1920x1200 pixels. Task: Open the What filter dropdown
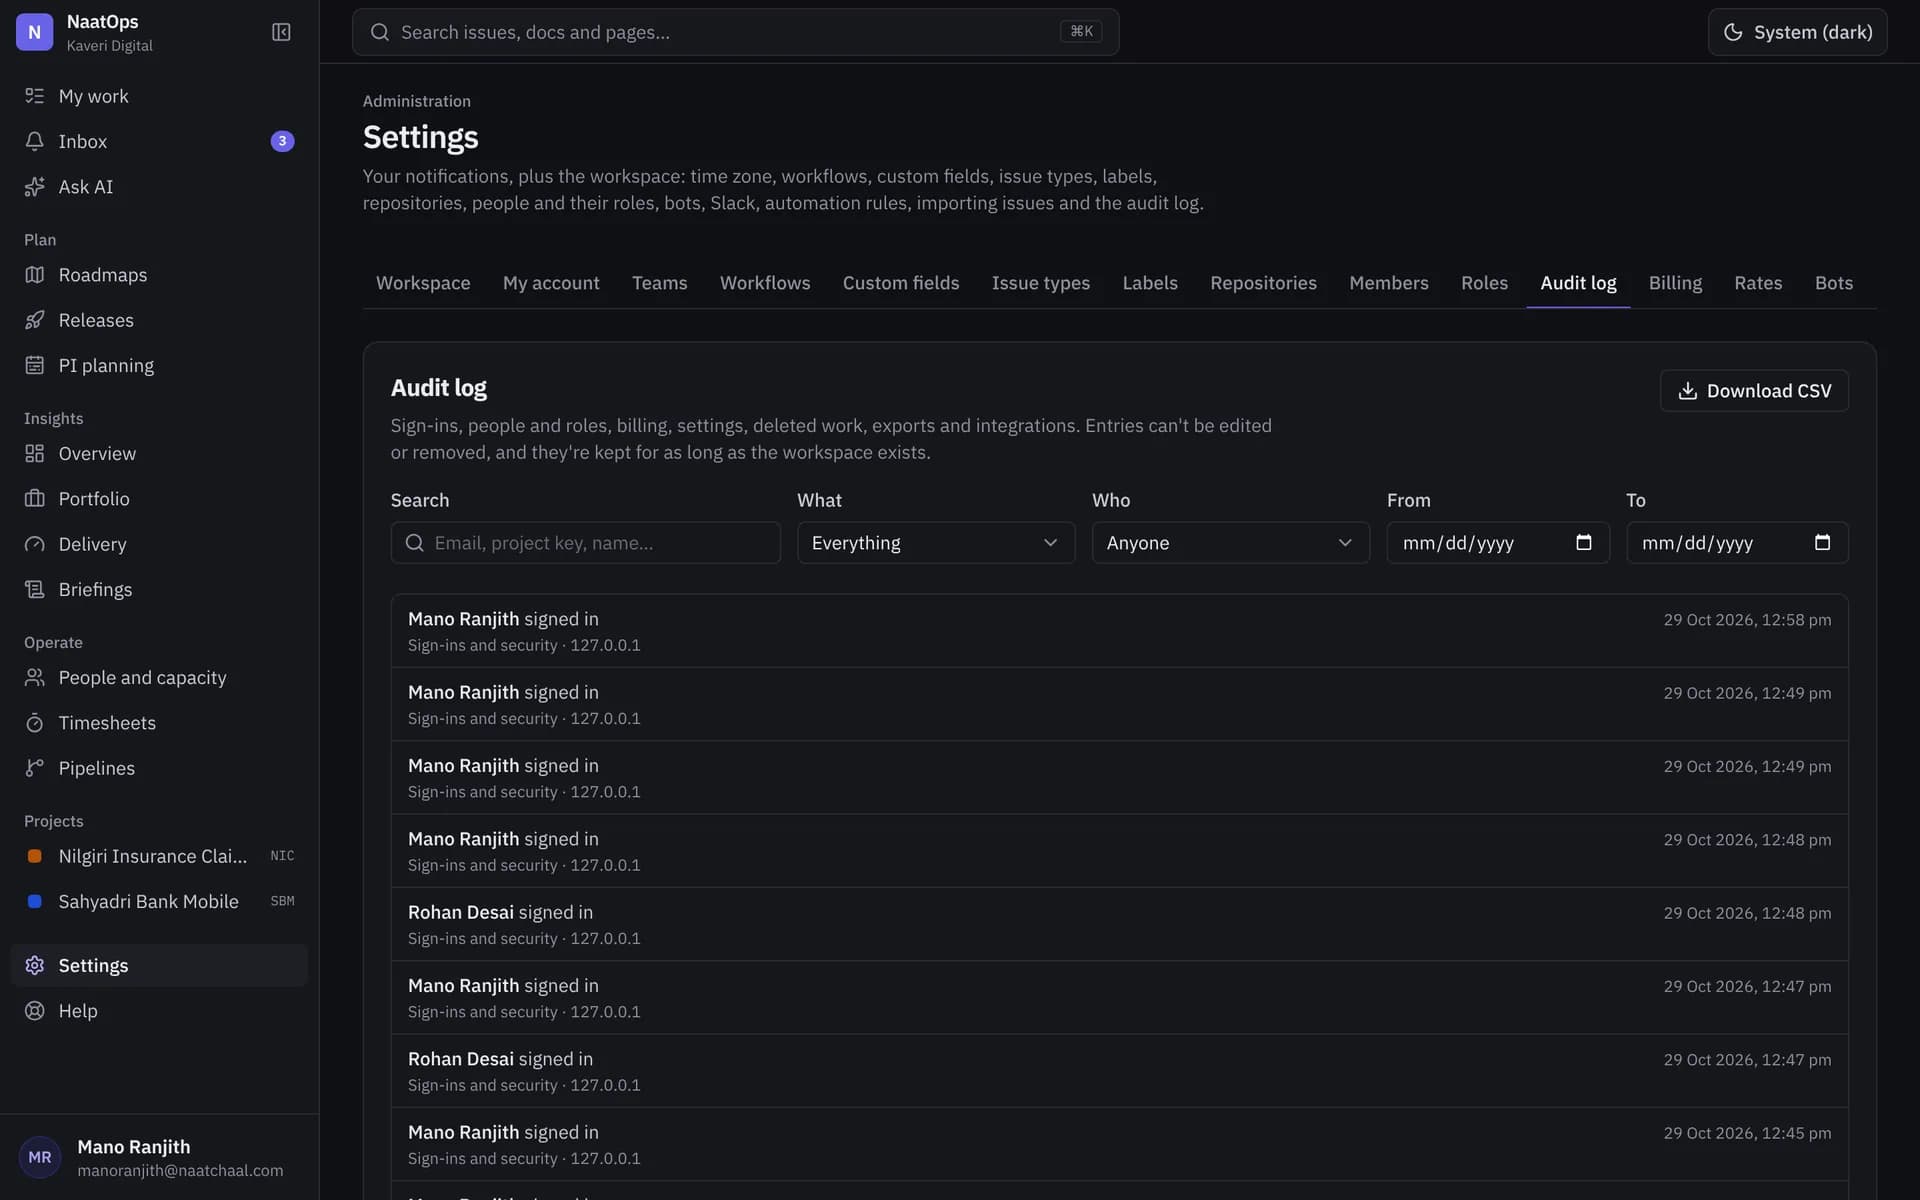(936, 542)
